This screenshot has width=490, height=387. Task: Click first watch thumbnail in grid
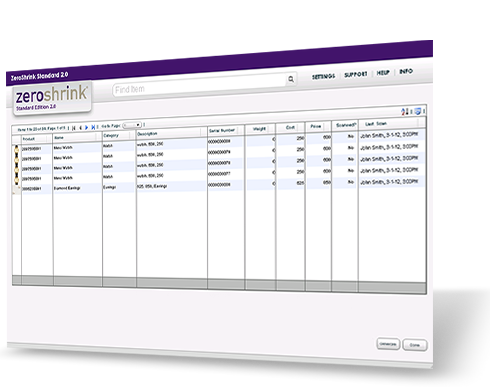point(16,149)
